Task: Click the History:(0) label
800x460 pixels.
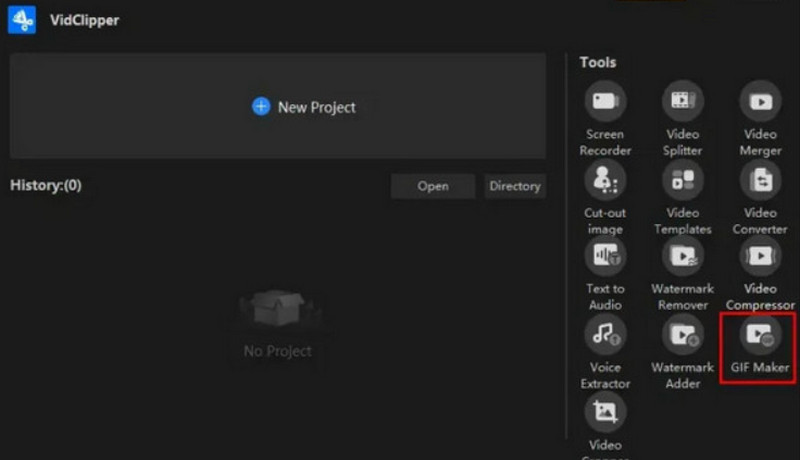Action: pyautogui.click(x=46, y=185)
